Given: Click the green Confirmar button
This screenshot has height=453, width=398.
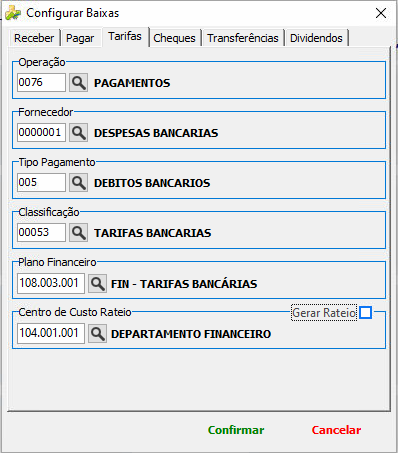Looking at the screenshot, I should 236,430.
